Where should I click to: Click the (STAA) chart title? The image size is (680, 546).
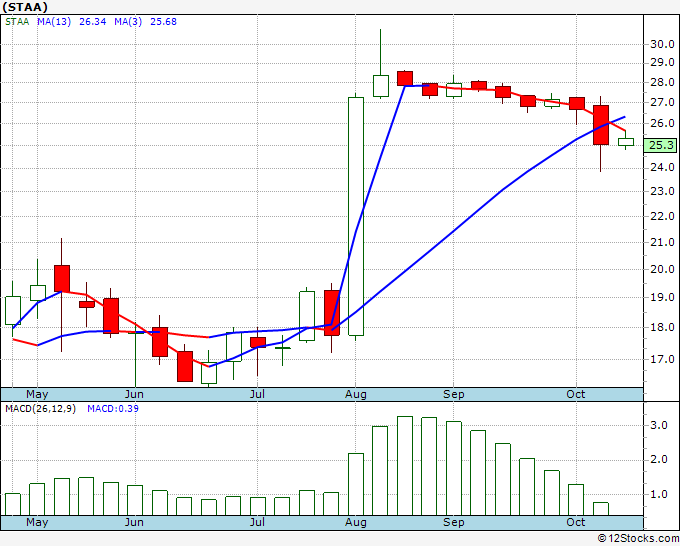25,7
